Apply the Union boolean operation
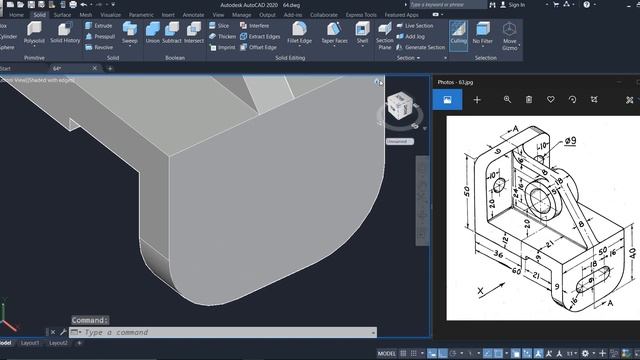The height and width of the screenshot is (360, 640). [153, 33]
